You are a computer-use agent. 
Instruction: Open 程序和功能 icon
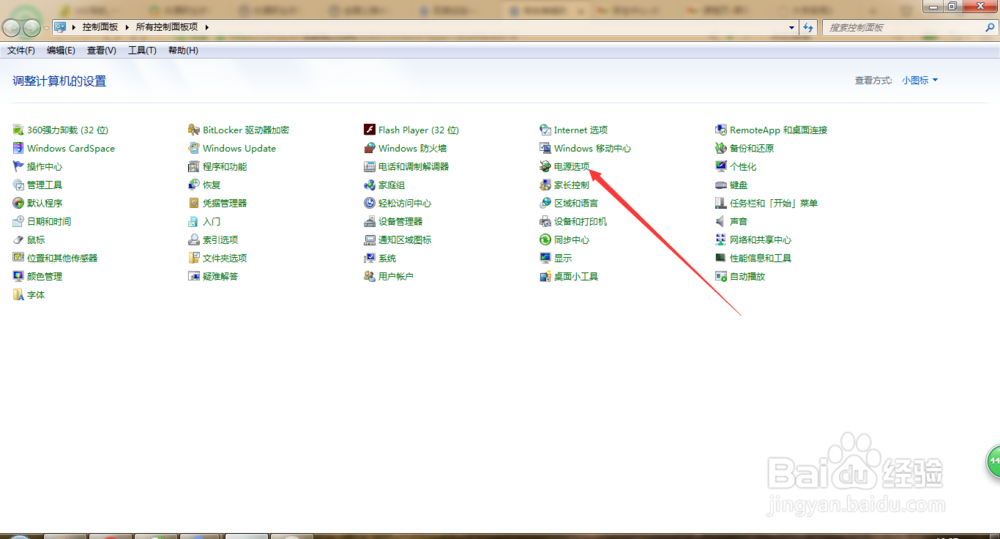click(x=194, y=166)
